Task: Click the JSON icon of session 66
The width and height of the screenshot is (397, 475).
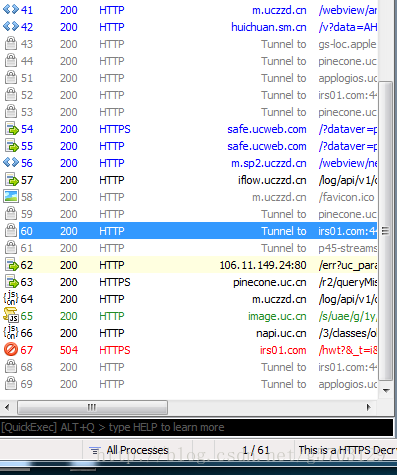Action: 11,332
